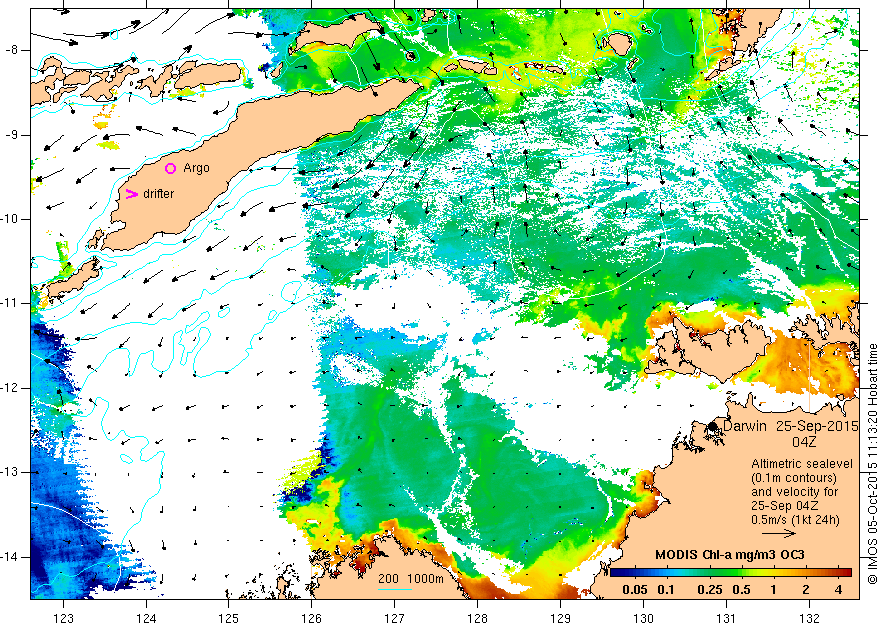This screenshot has height=630, width=880.
Task: Click the '25-Sep-2015' date text
Action: 817,426
